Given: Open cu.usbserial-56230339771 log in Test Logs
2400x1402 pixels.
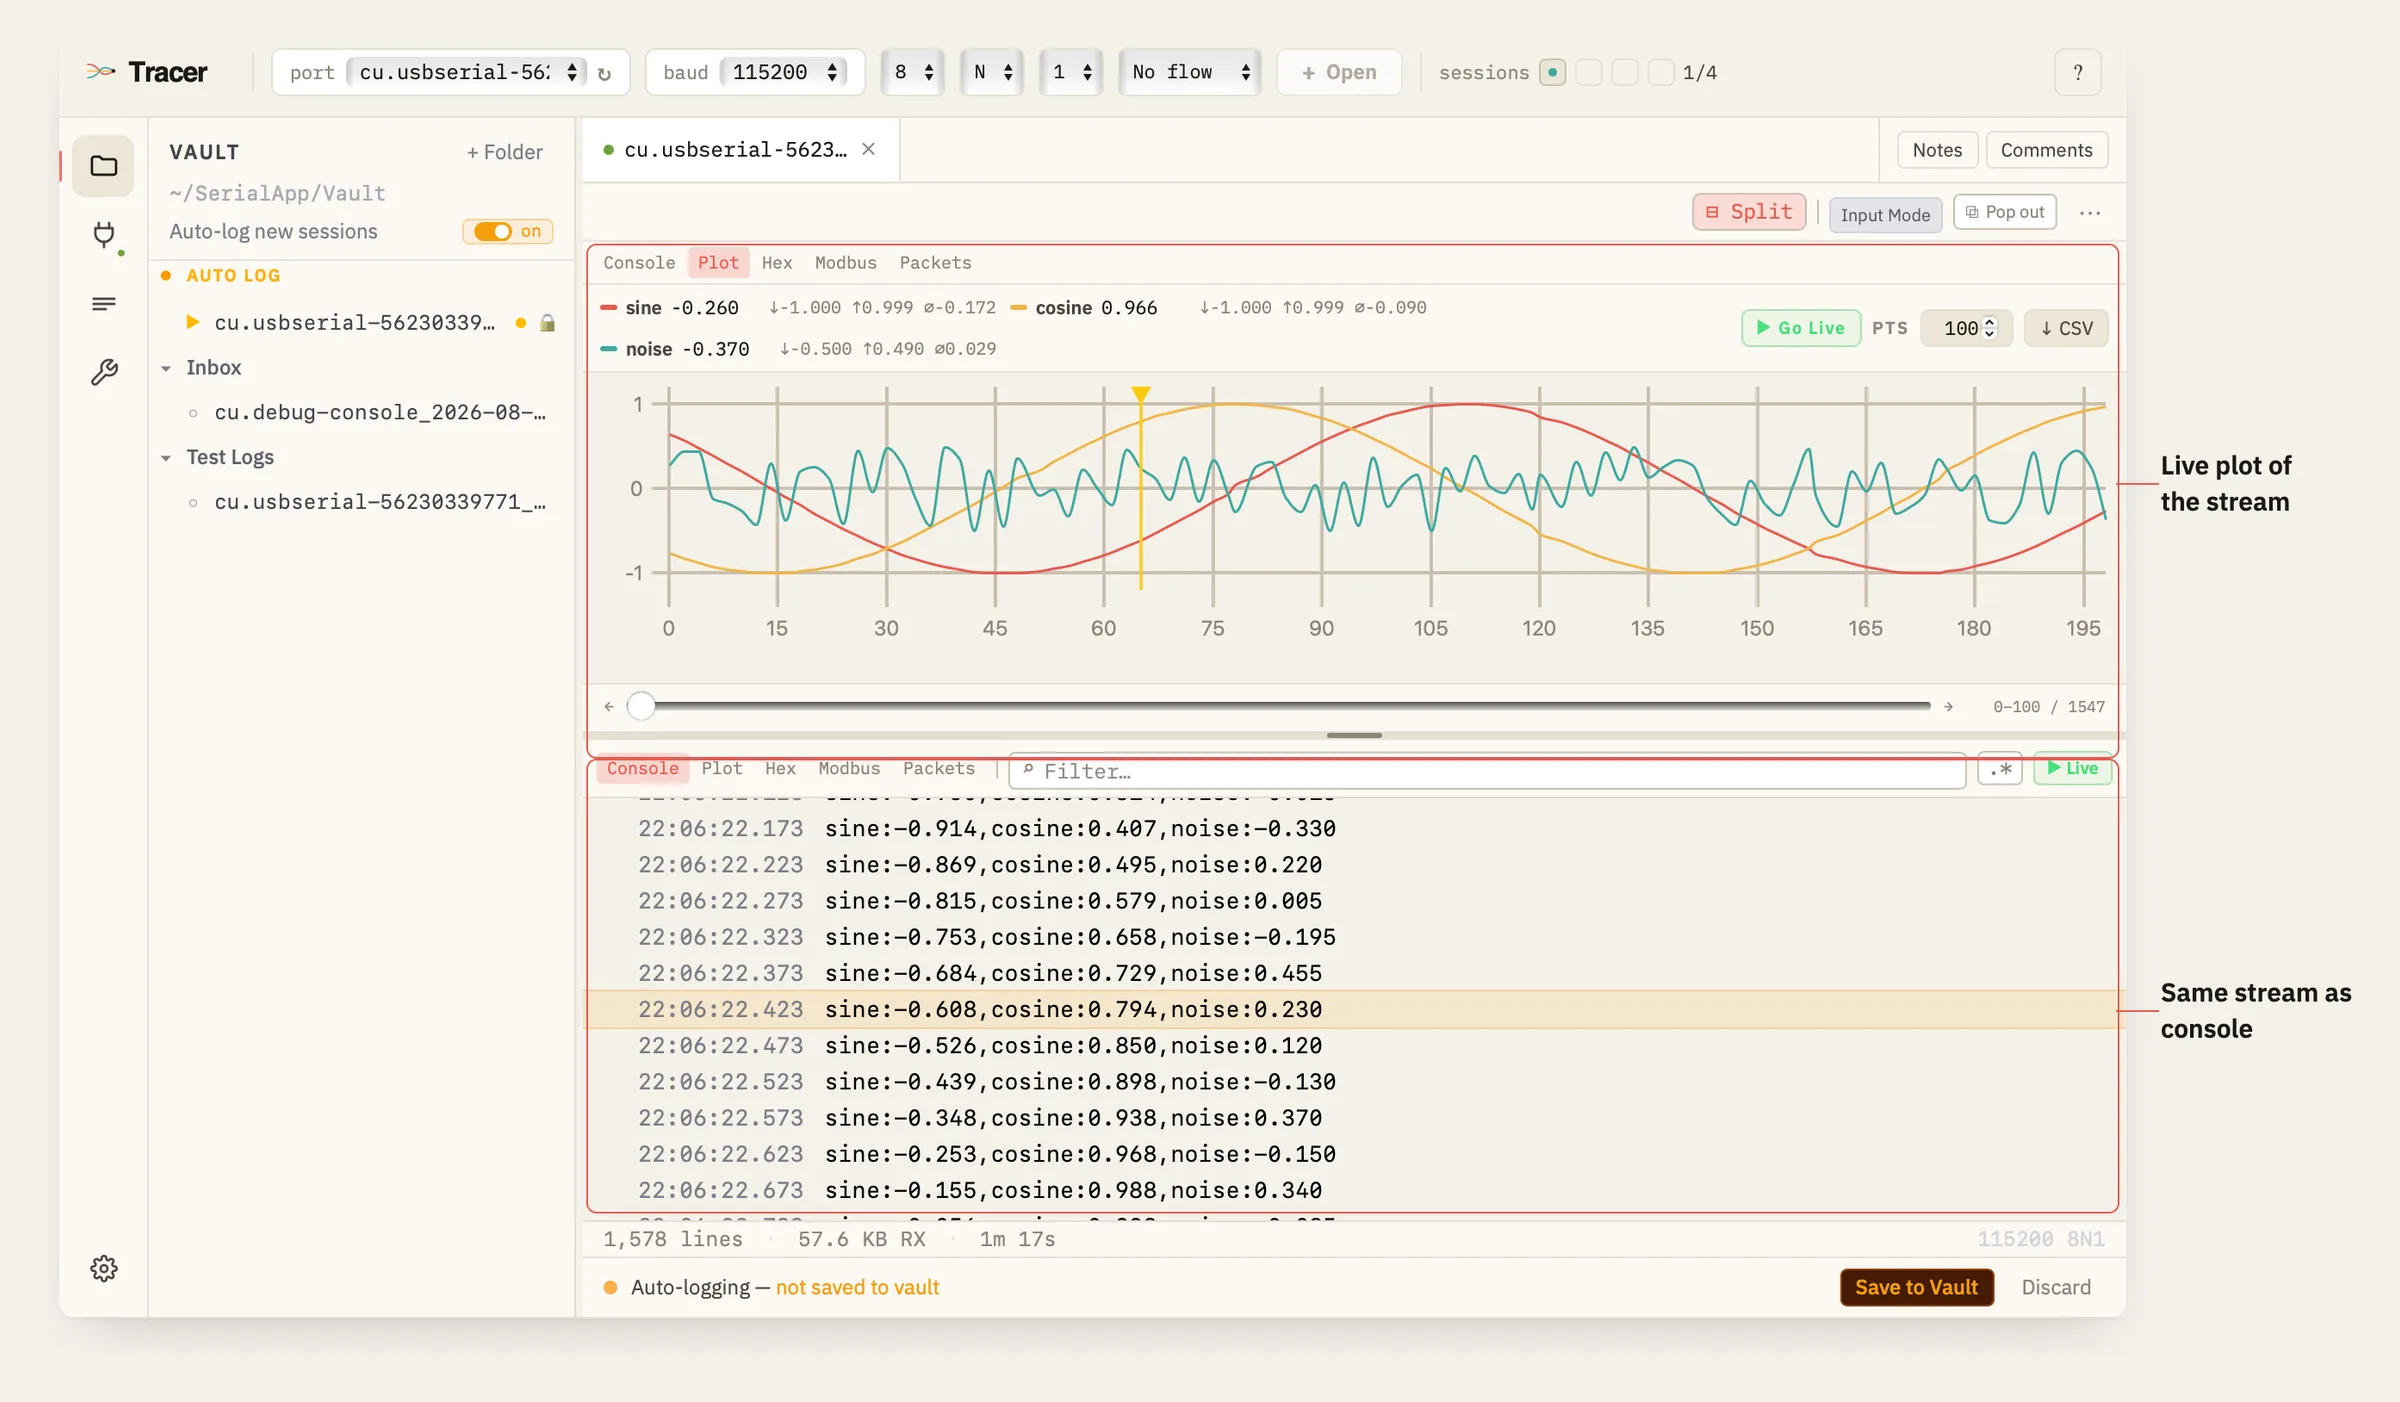Looking at the screenshot, I should pos(380,502).
